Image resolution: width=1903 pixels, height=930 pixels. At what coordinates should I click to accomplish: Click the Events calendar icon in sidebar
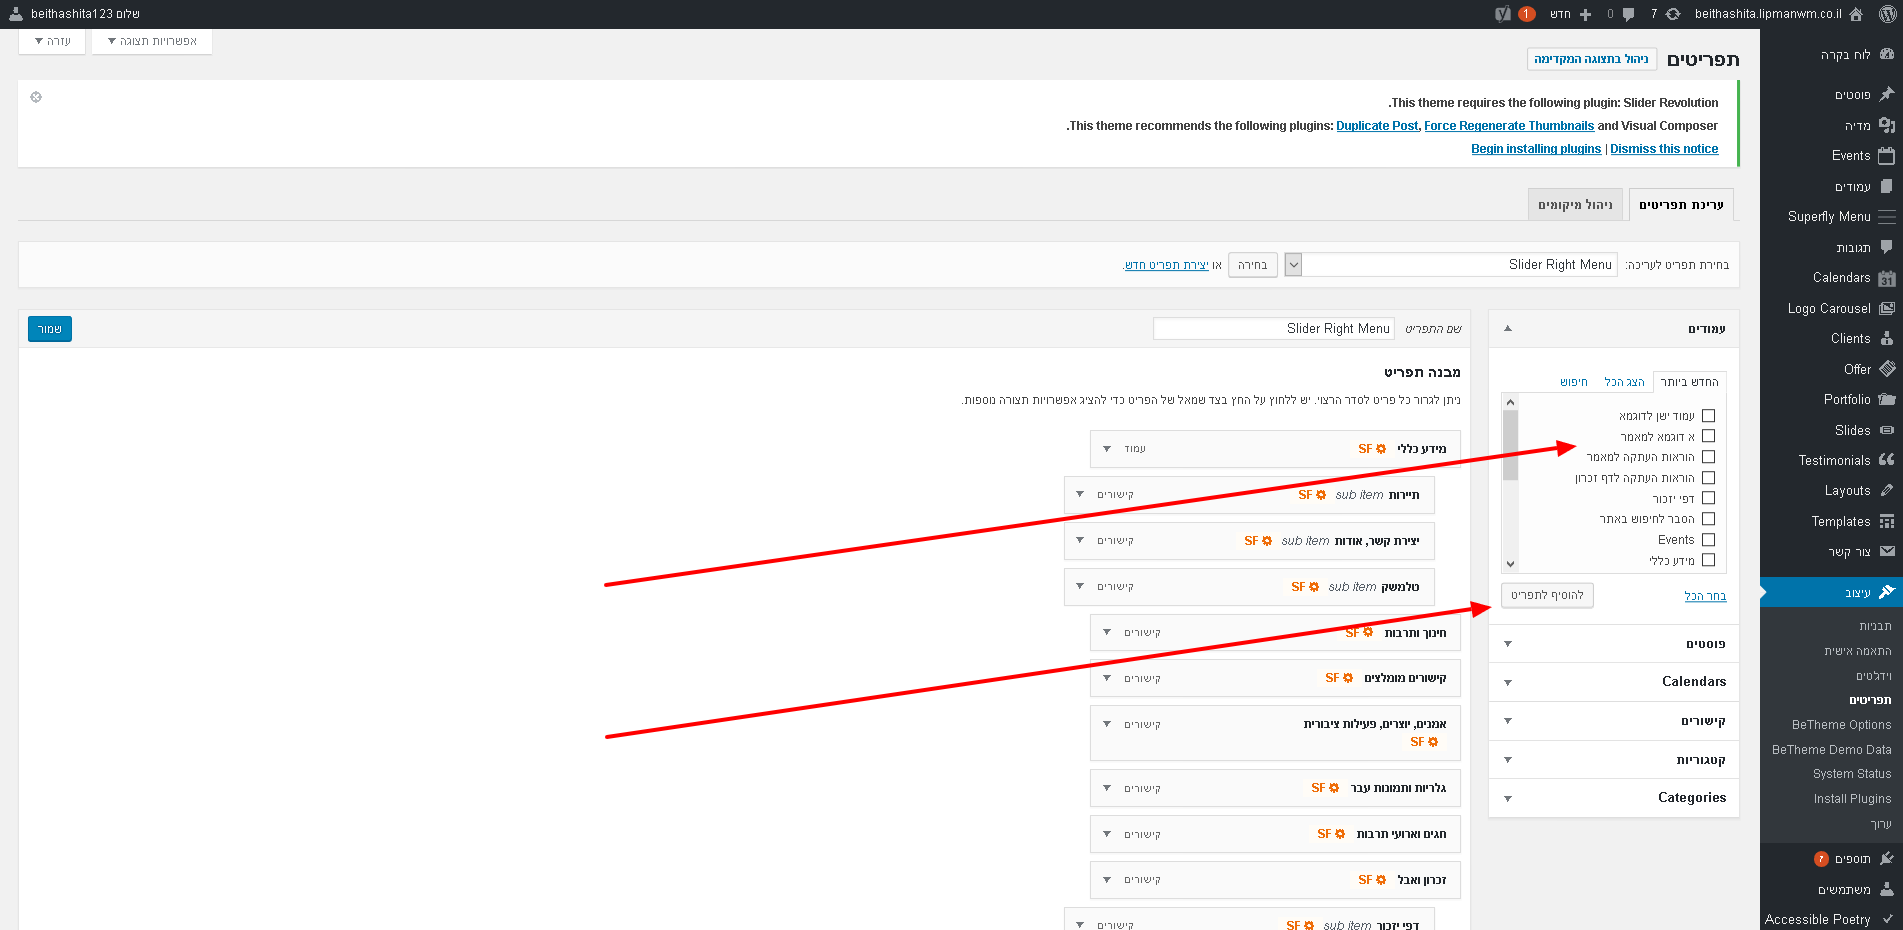pyautogui.click(x=1886, y=156)
